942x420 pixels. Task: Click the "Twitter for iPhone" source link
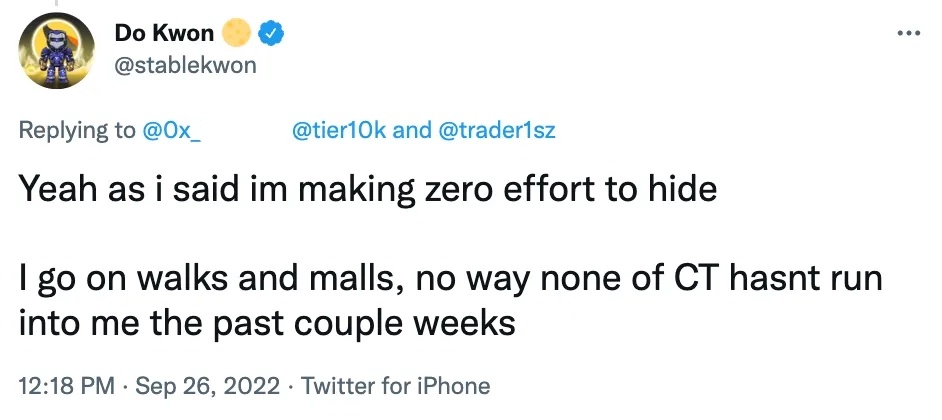(395, 385)
